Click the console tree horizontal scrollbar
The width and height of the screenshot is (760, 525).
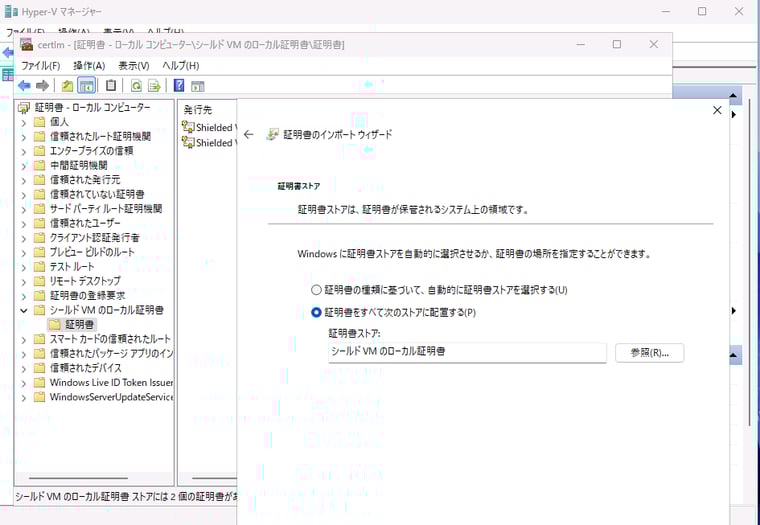click(78, 478)
